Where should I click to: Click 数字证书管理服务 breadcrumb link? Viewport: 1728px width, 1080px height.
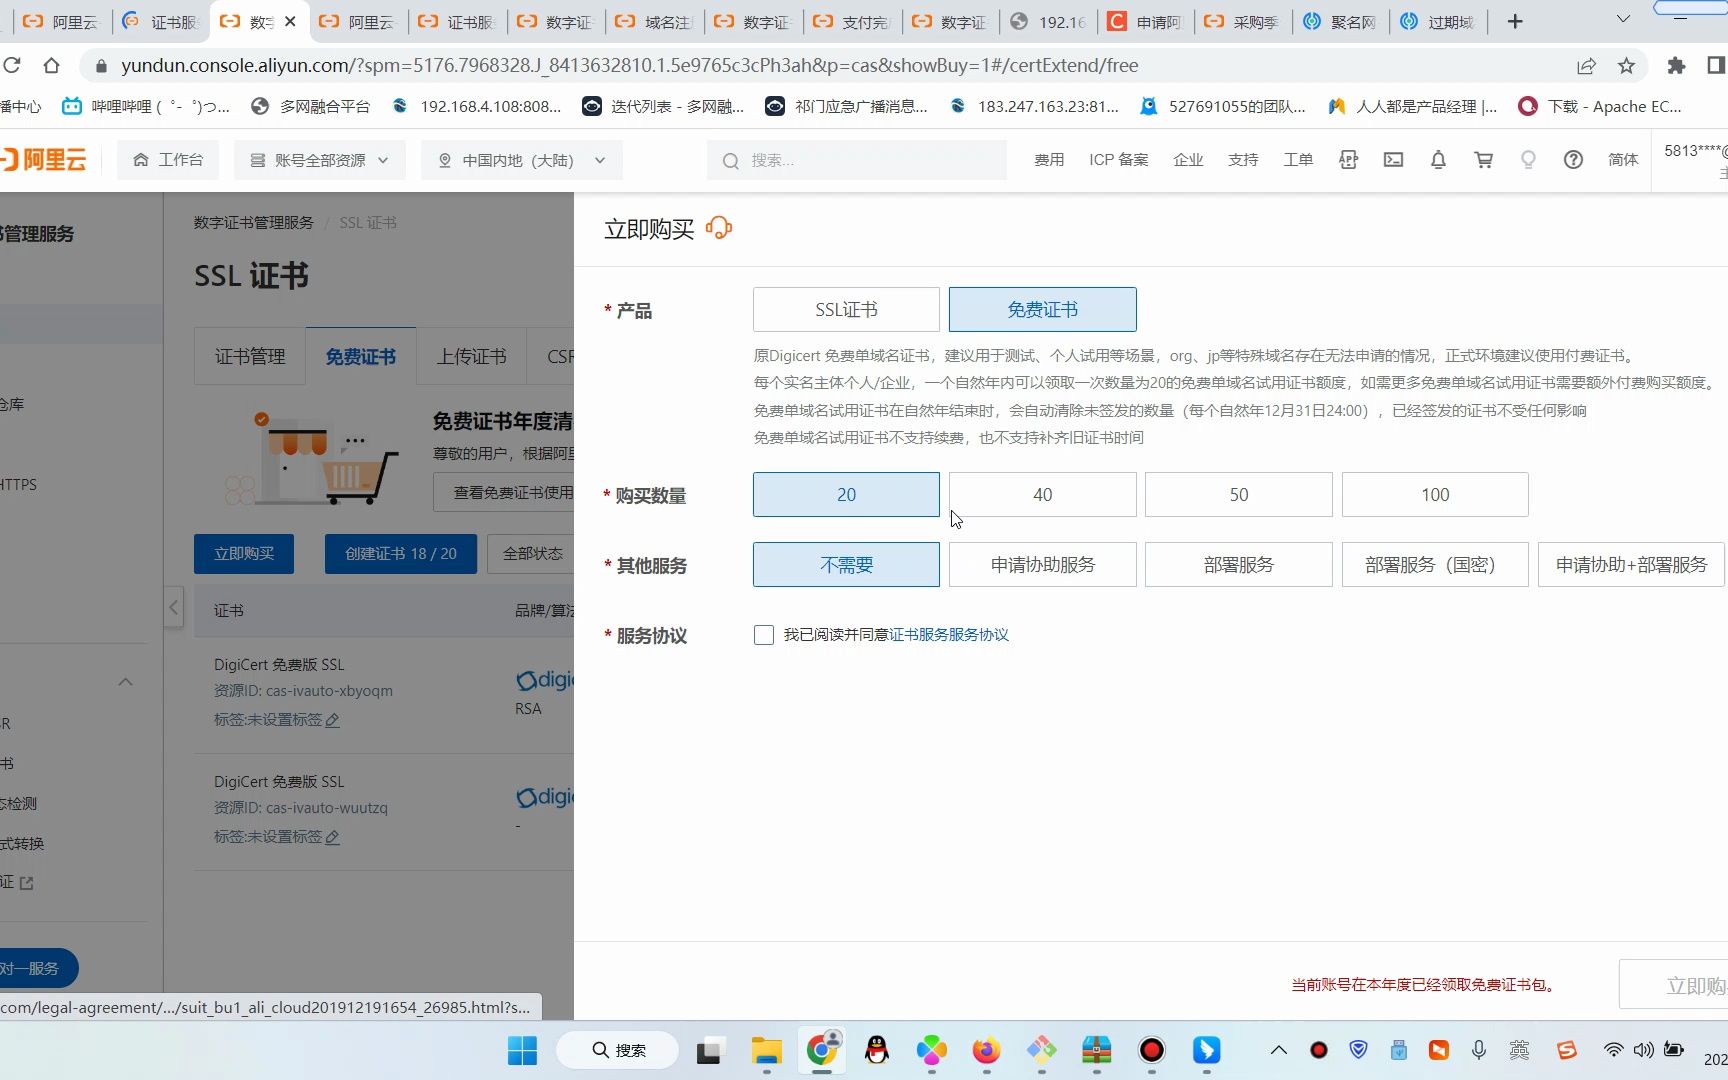(254, 223)
